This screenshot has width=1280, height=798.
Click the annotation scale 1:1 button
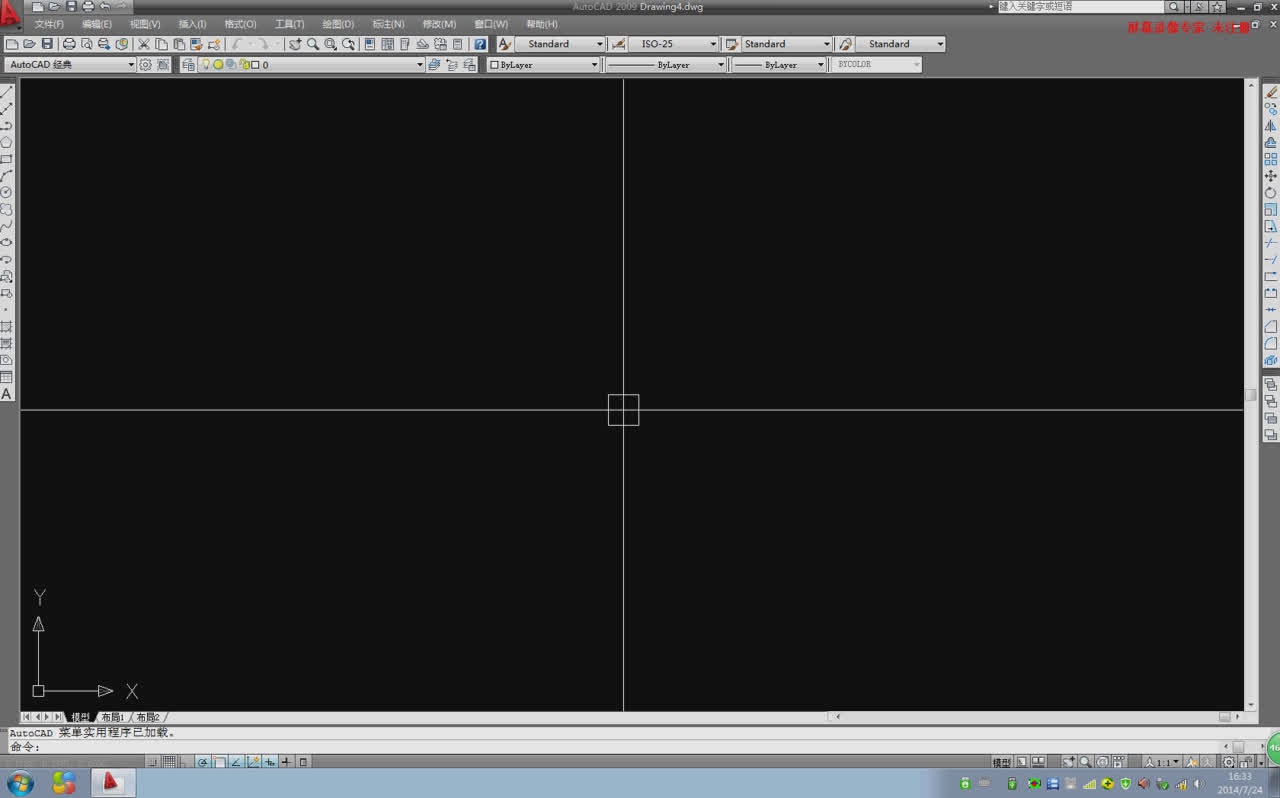[1163, 762]
